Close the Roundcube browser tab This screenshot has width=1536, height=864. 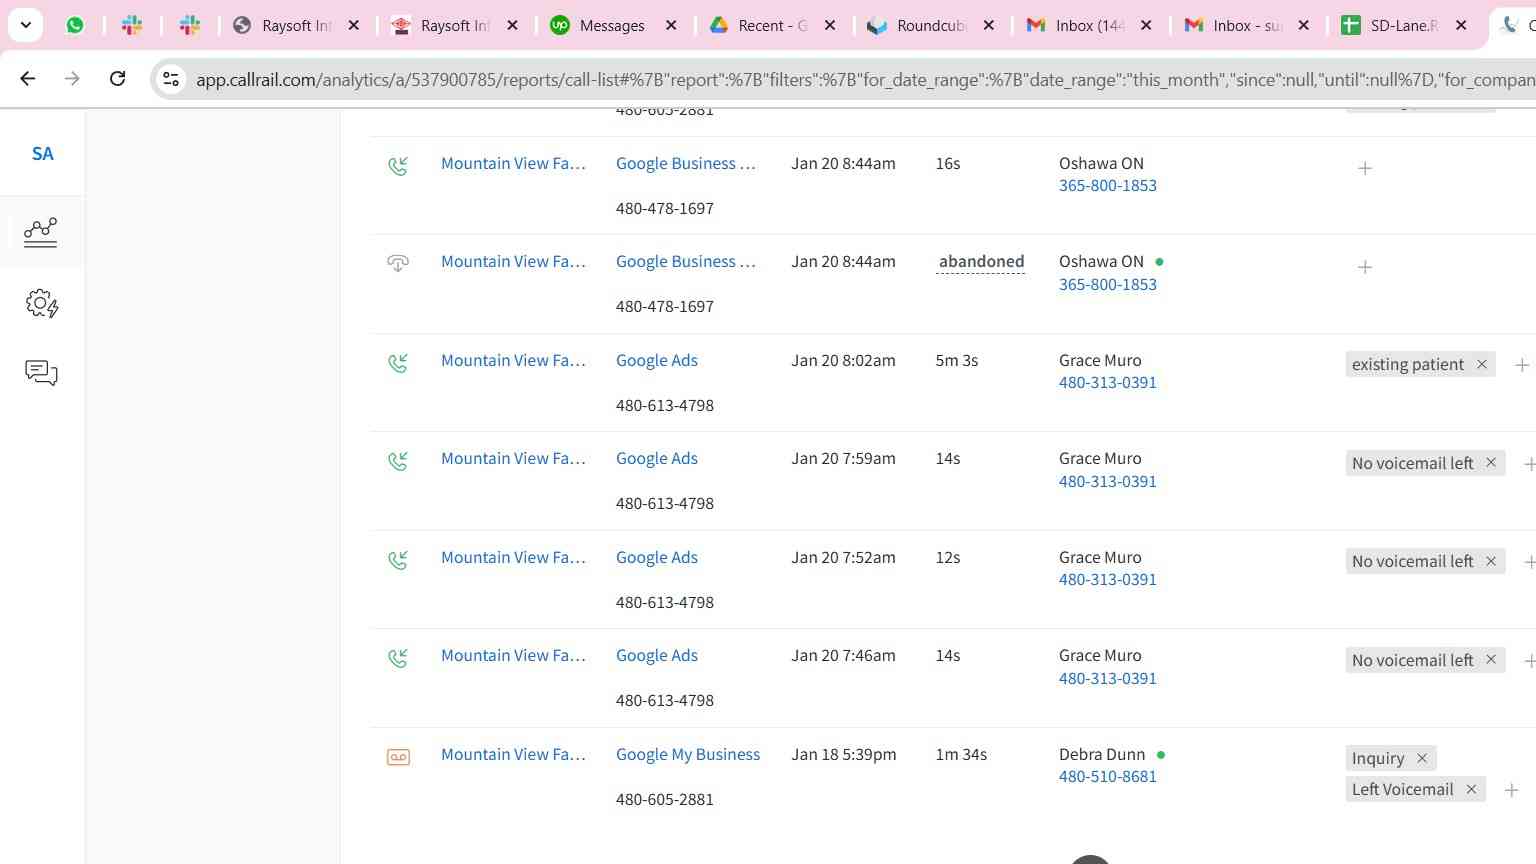point(988,25)
